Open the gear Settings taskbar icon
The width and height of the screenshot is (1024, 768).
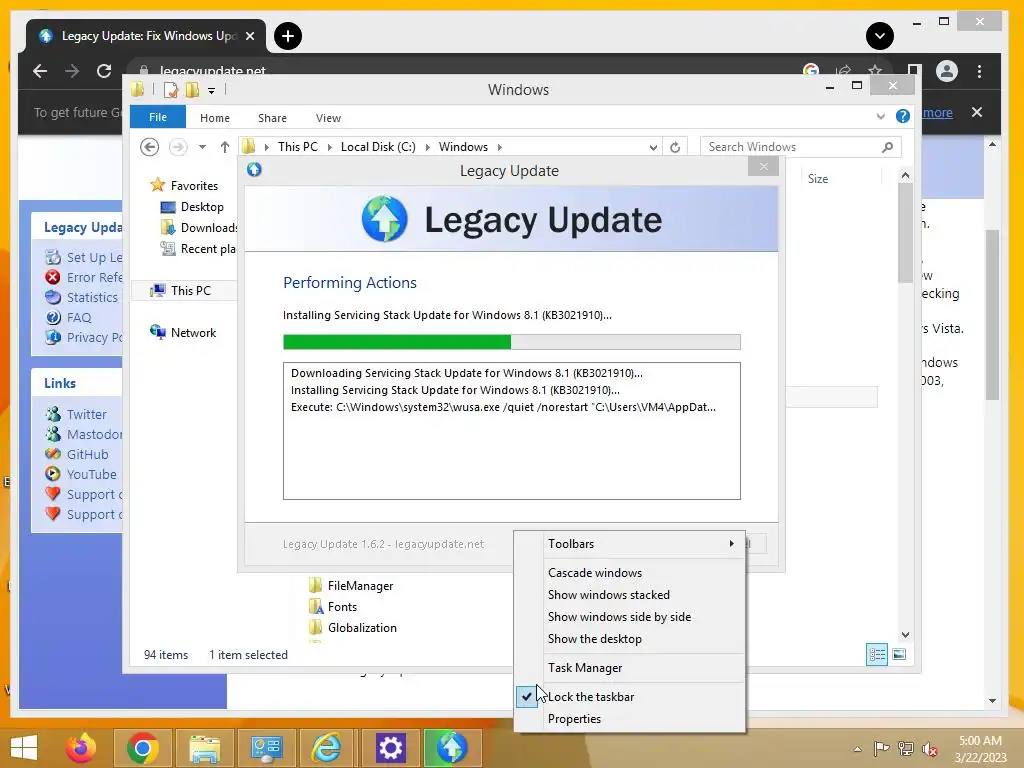tap(390, 748)
